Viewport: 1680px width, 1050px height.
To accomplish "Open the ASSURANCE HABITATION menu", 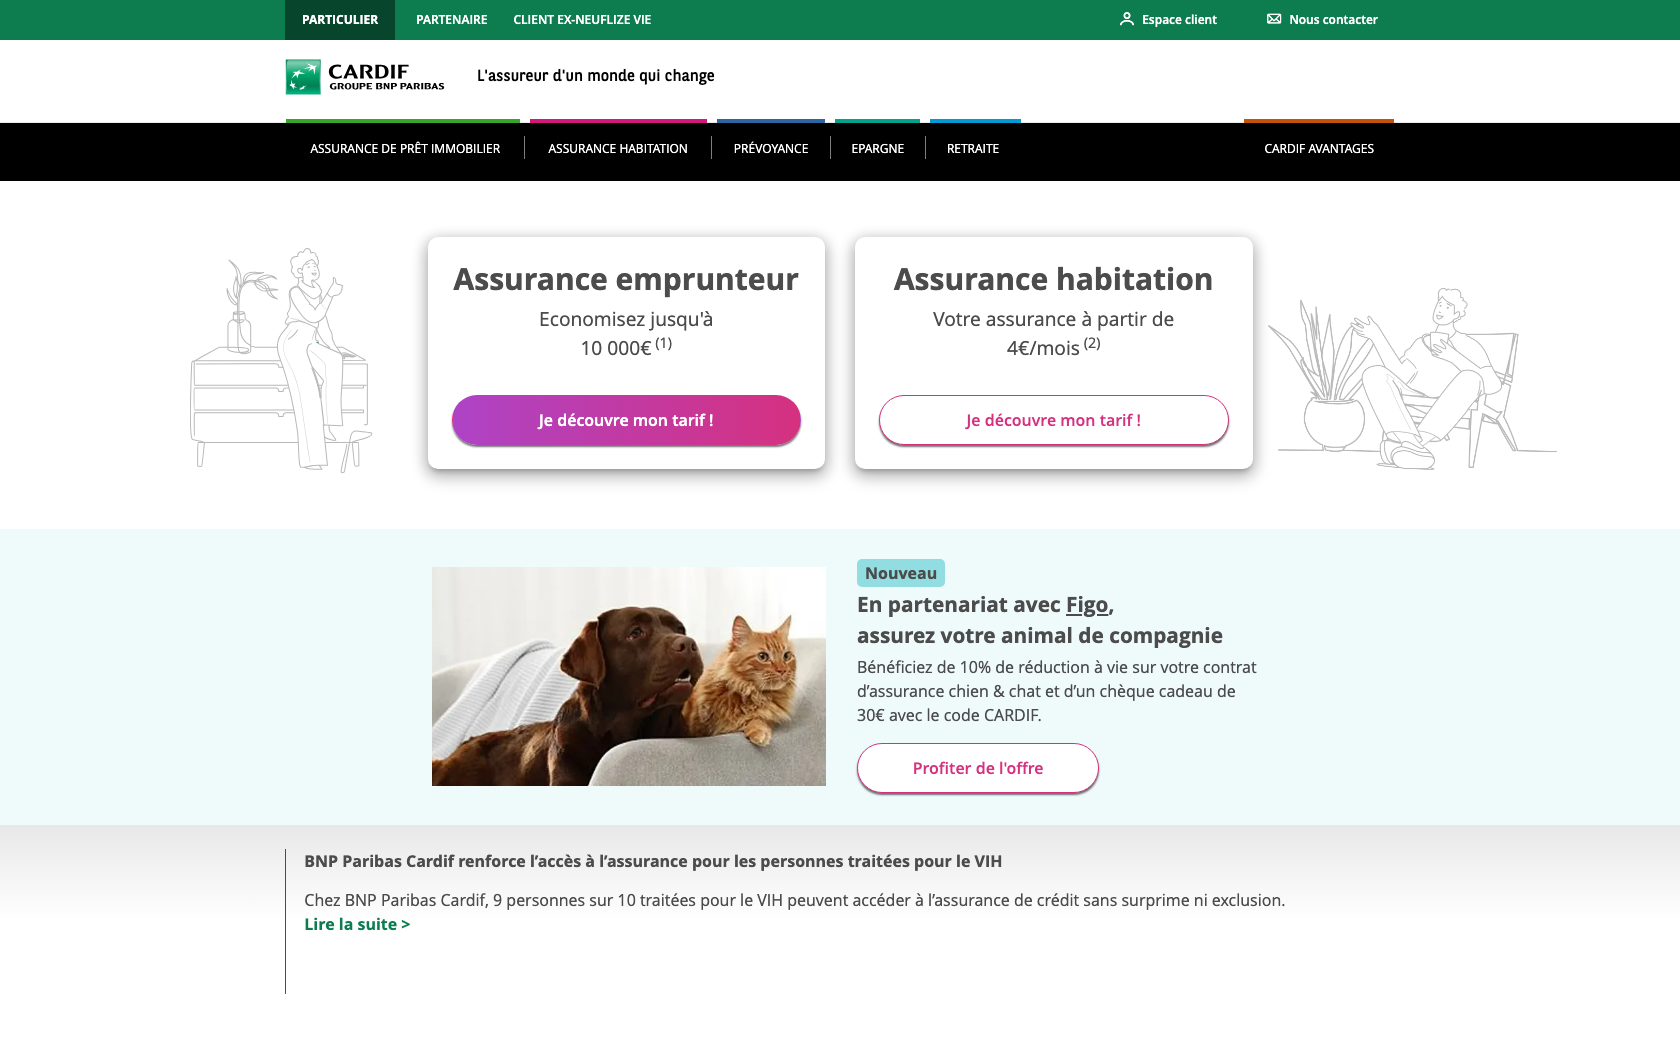I will [617, 148].
